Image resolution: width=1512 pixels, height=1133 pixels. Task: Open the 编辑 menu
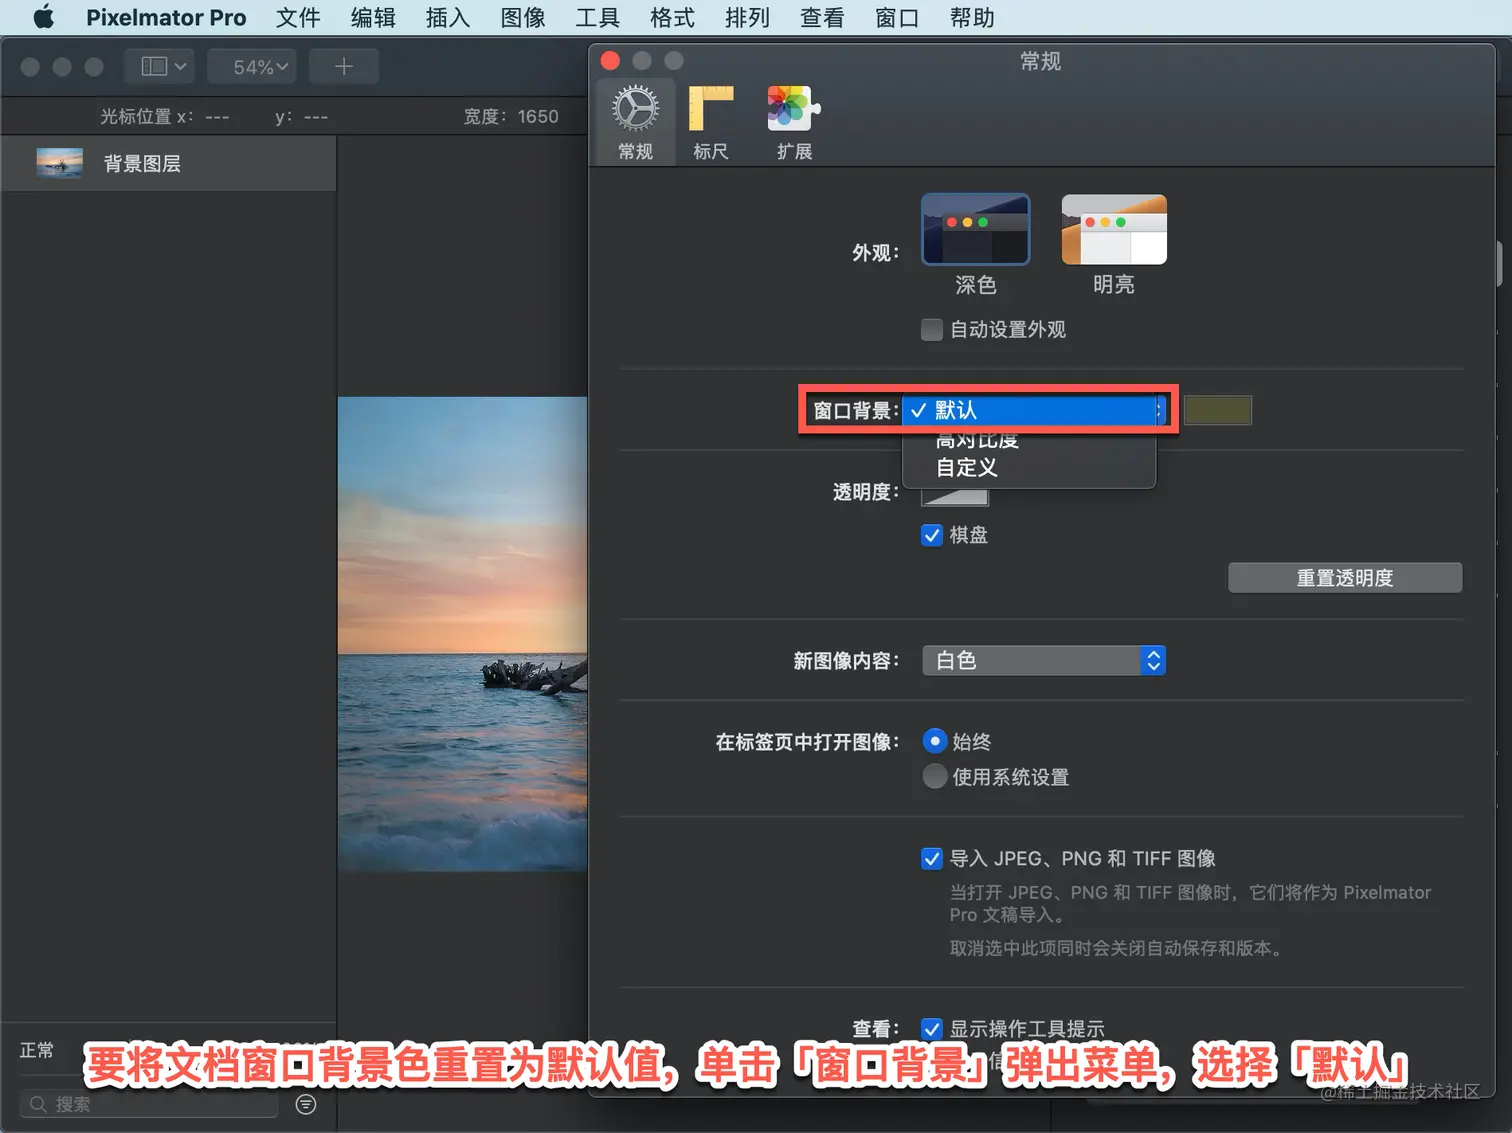coord(373,17)
